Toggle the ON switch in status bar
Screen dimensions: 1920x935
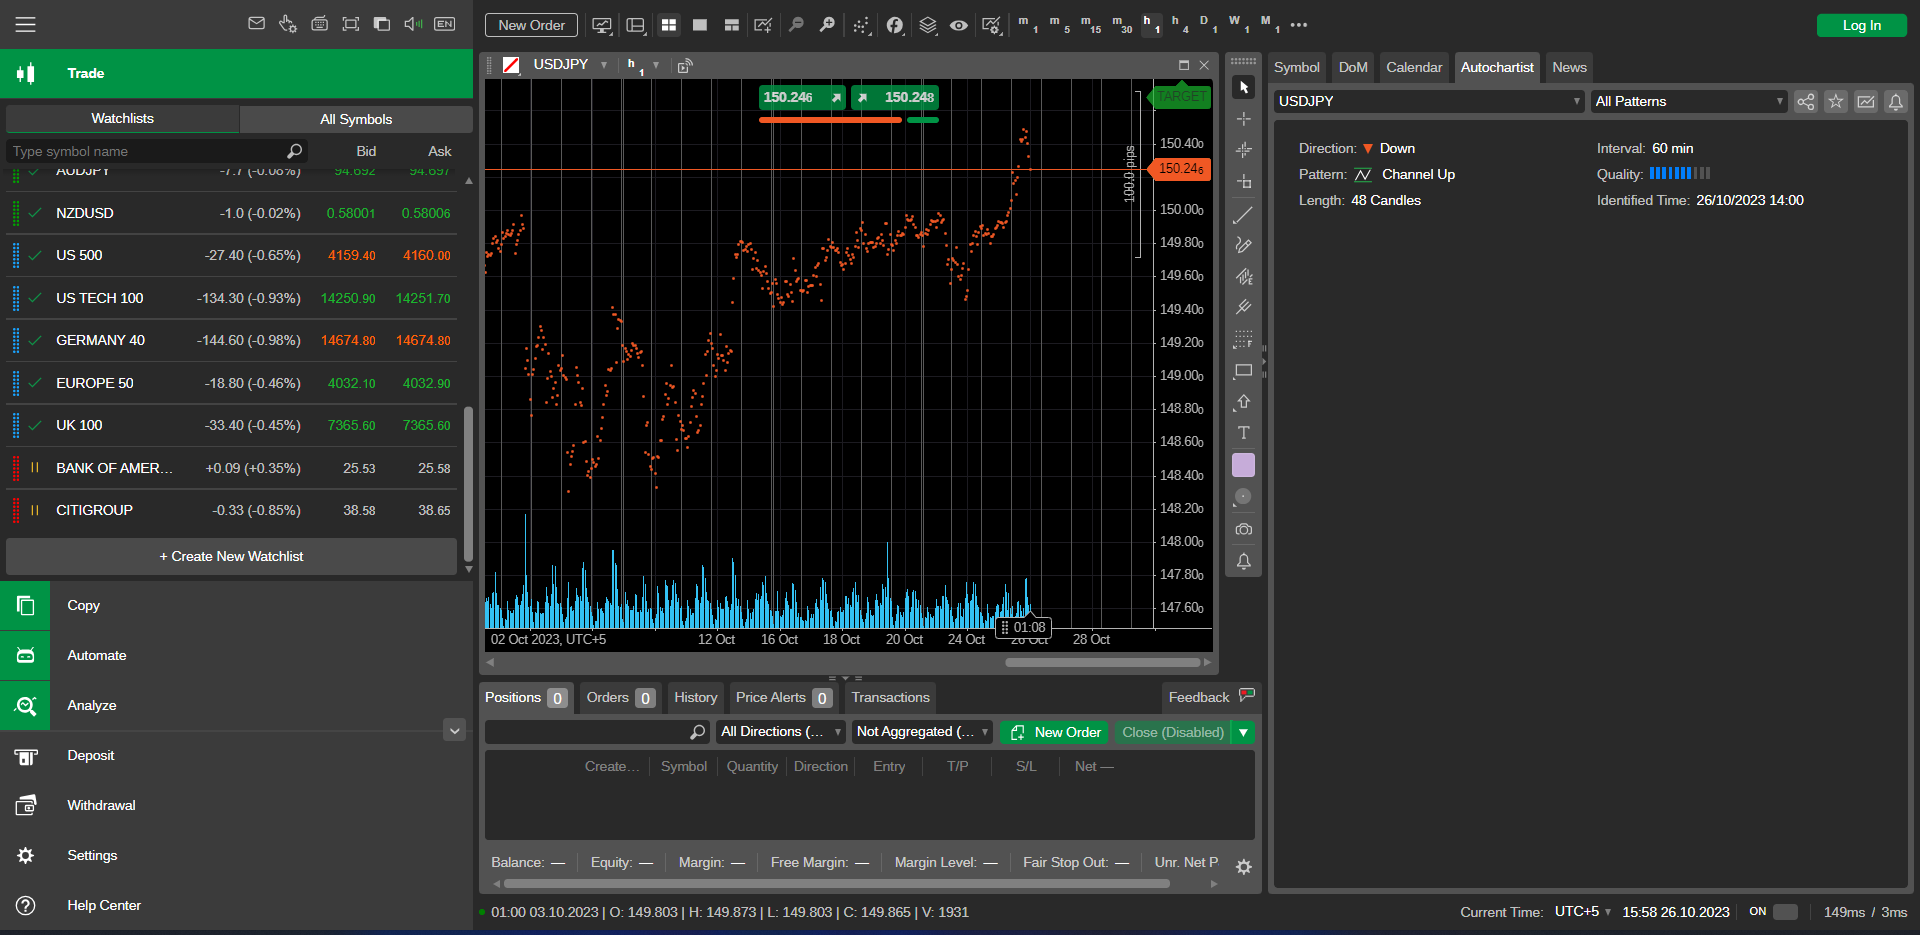click(1785, 912)
